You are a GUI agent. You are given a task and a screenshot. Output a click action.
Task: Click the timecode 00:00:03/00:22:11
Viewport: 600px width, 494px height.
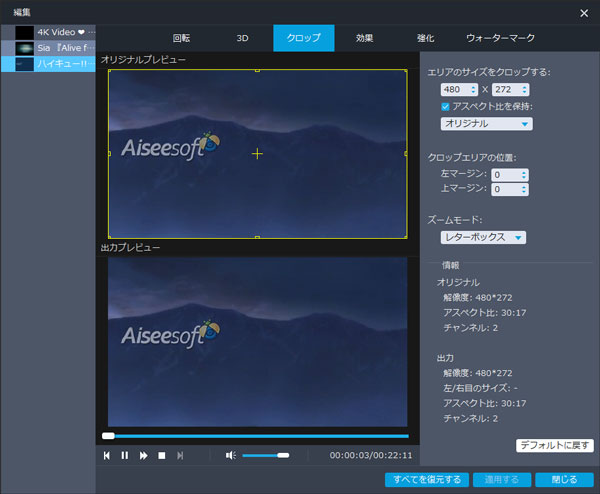(371, 455)
